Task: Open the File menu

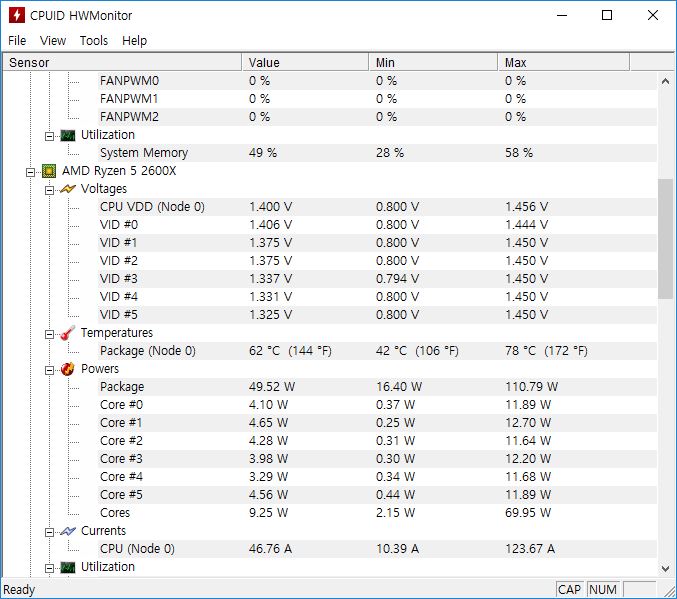Action: coord(17,41)
